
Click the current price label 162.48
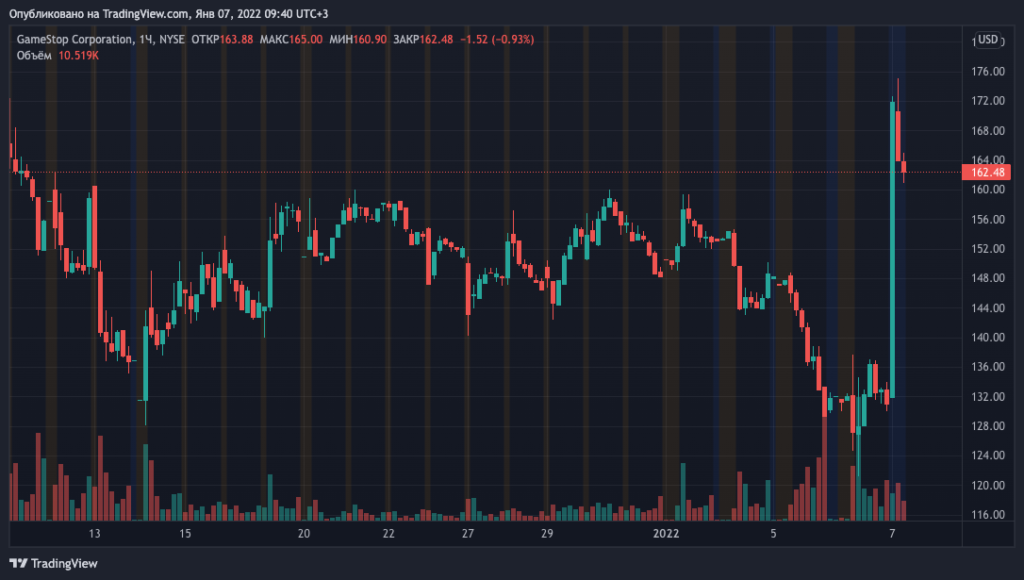pyautogui.click(x=986, y=172)
